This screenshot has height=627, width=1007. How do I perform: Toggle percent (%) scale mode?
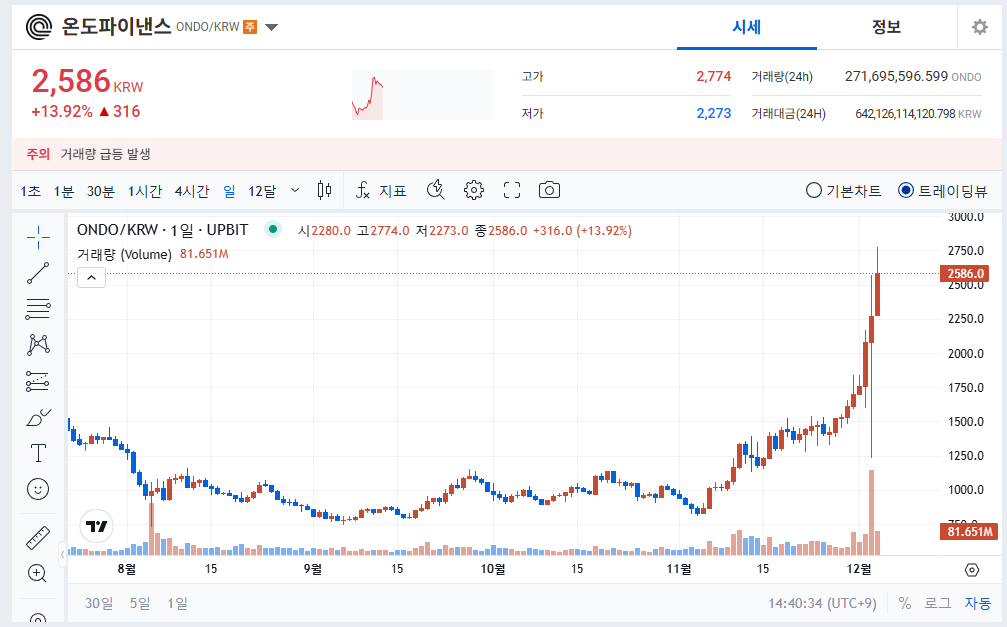click(x=904, y=603)
